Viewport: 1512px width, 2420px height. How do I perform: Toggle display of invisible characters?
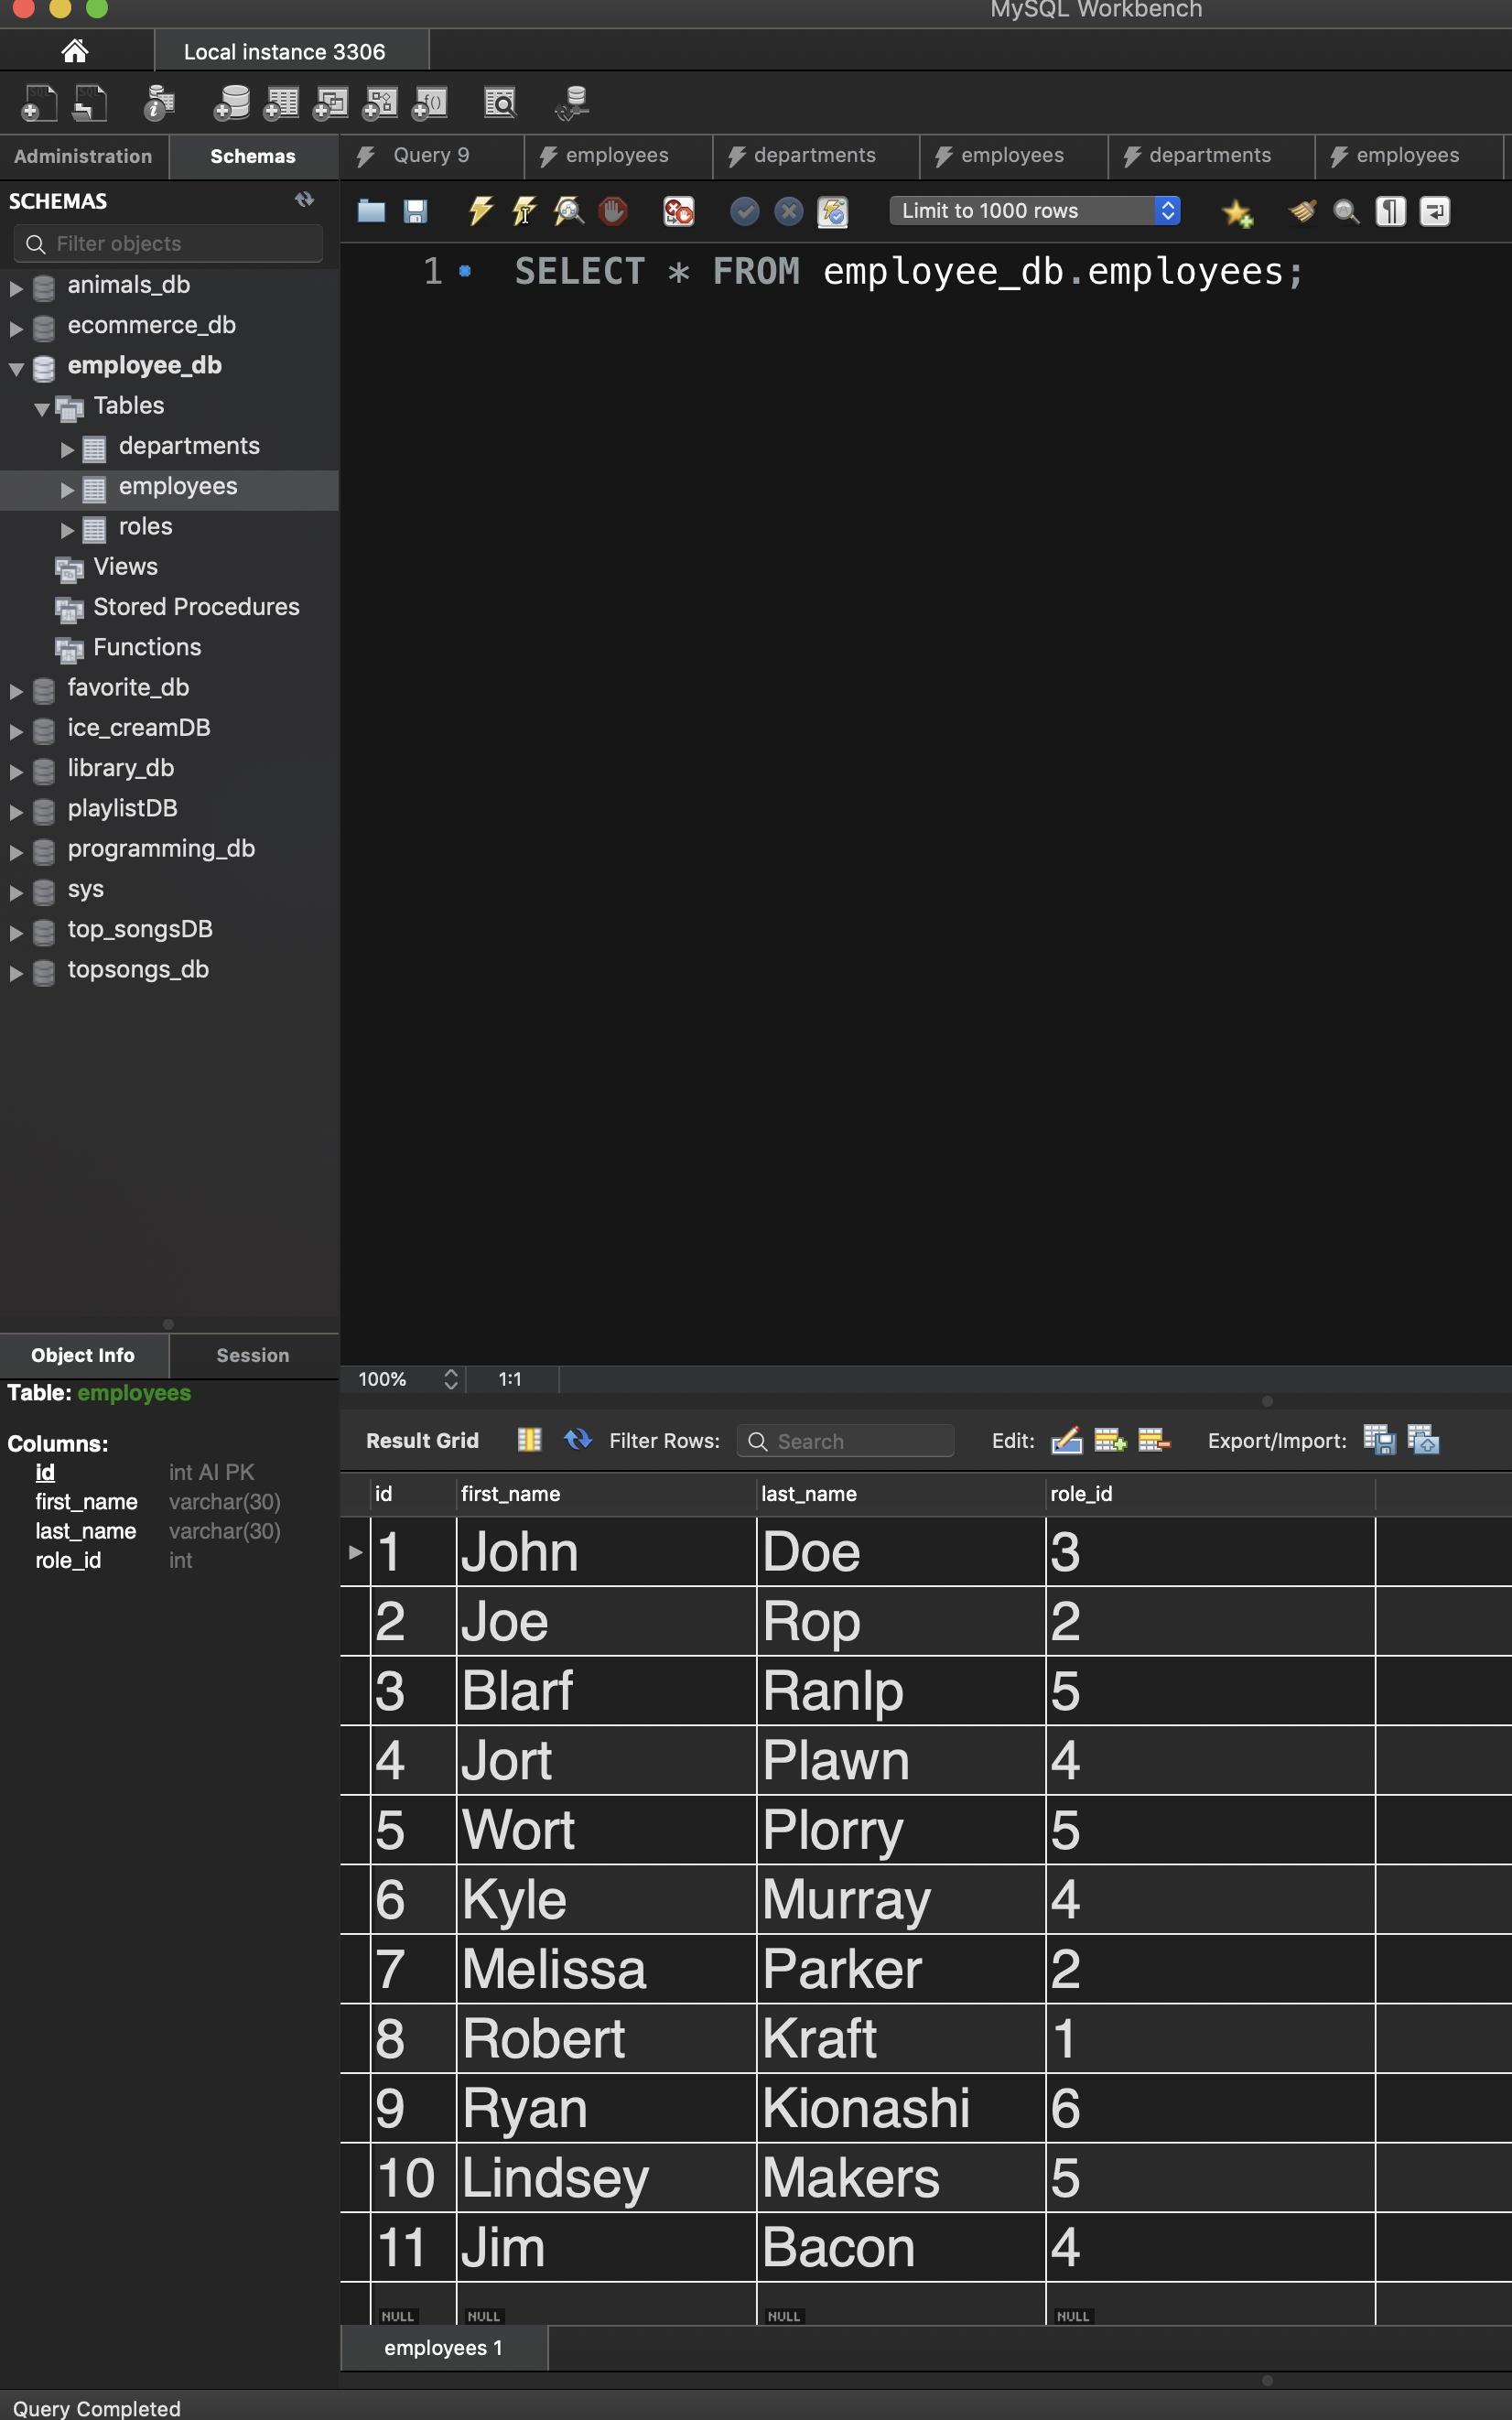[1389, 211]
